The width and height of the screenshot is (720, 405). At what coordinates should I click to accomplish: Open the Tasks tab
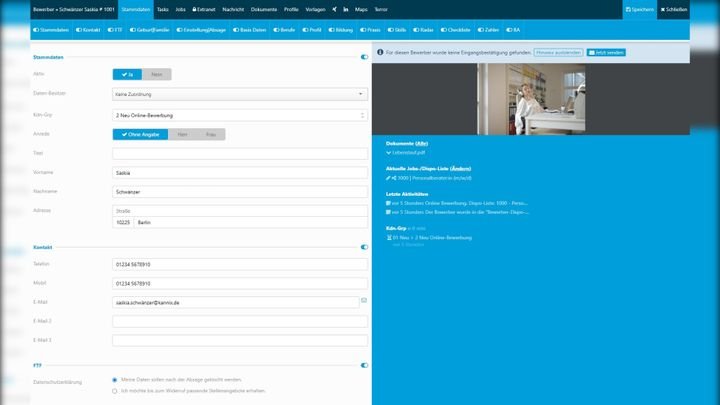point(163,9)
